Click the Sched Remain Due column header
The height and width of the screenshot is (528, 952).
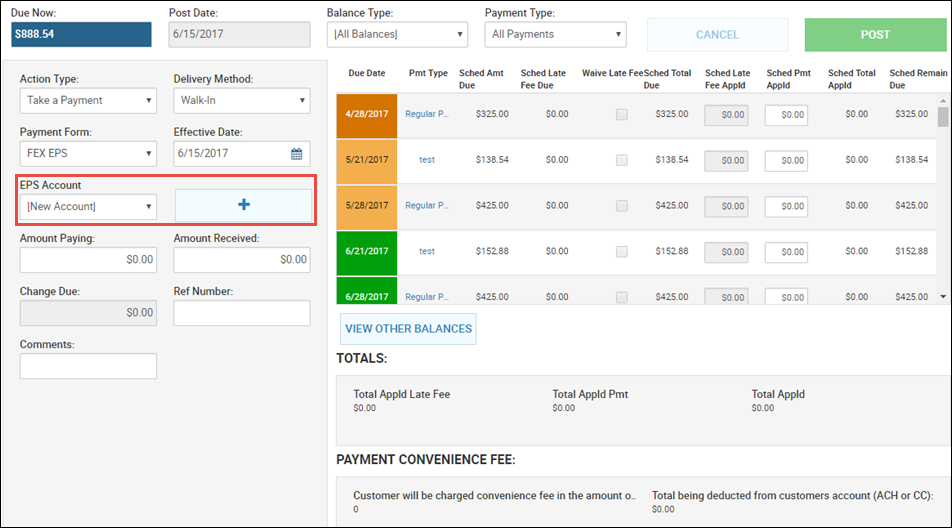pyautogui.click(x=917, y=79)
